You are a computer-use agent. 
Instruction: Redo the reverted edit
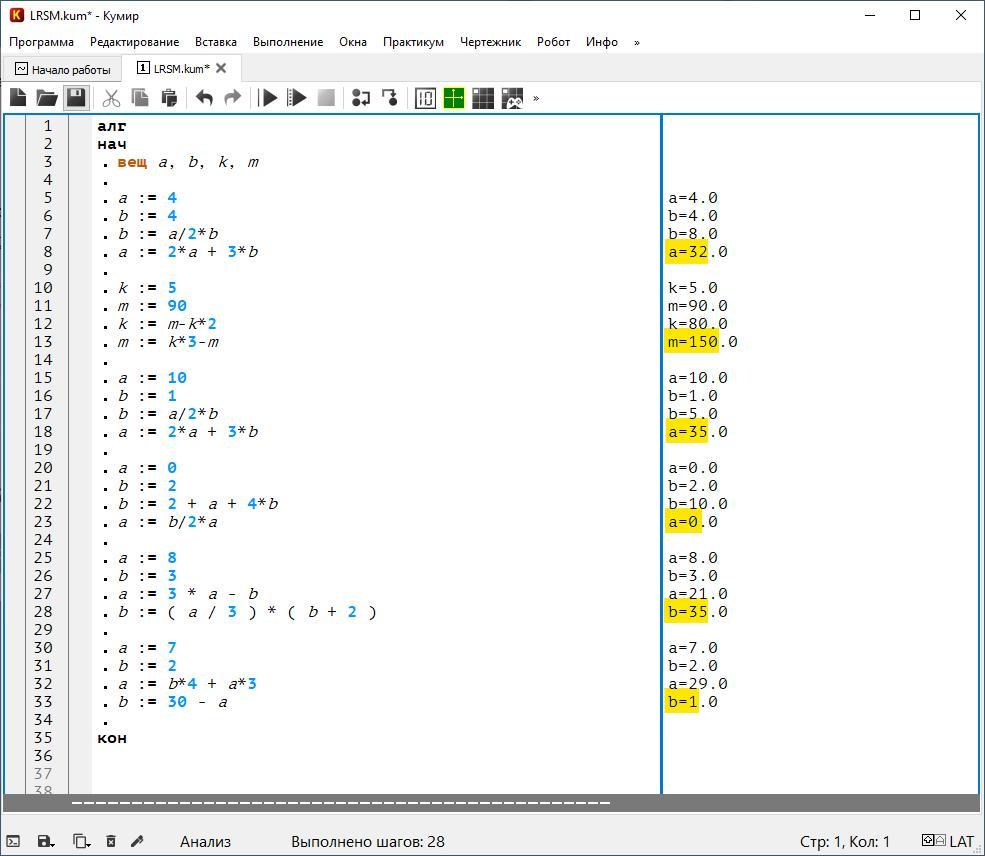[233, 98]
